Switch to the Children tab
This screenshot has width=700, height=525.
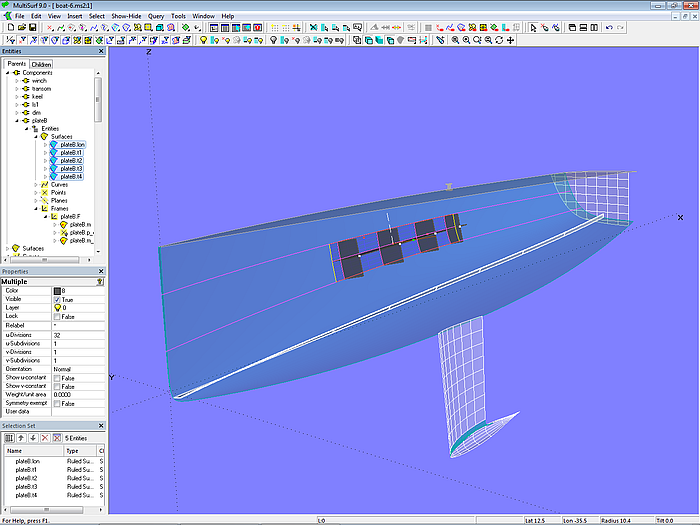tap(42, 64)
